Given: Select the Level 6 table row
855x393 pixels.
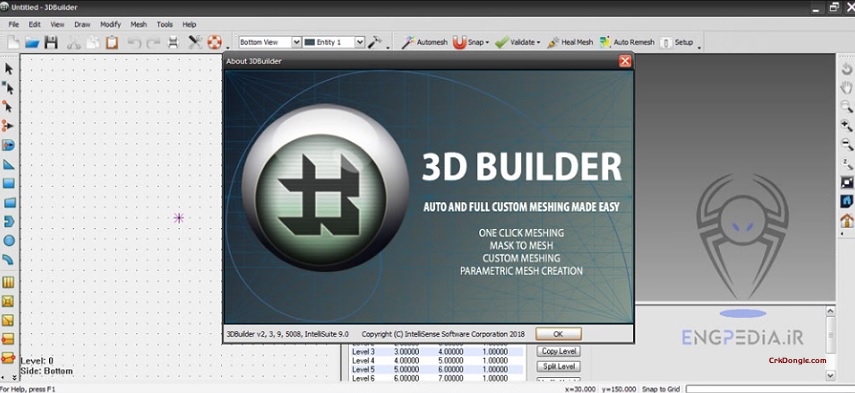Looking at the screenshot, I should click(436, 378).
